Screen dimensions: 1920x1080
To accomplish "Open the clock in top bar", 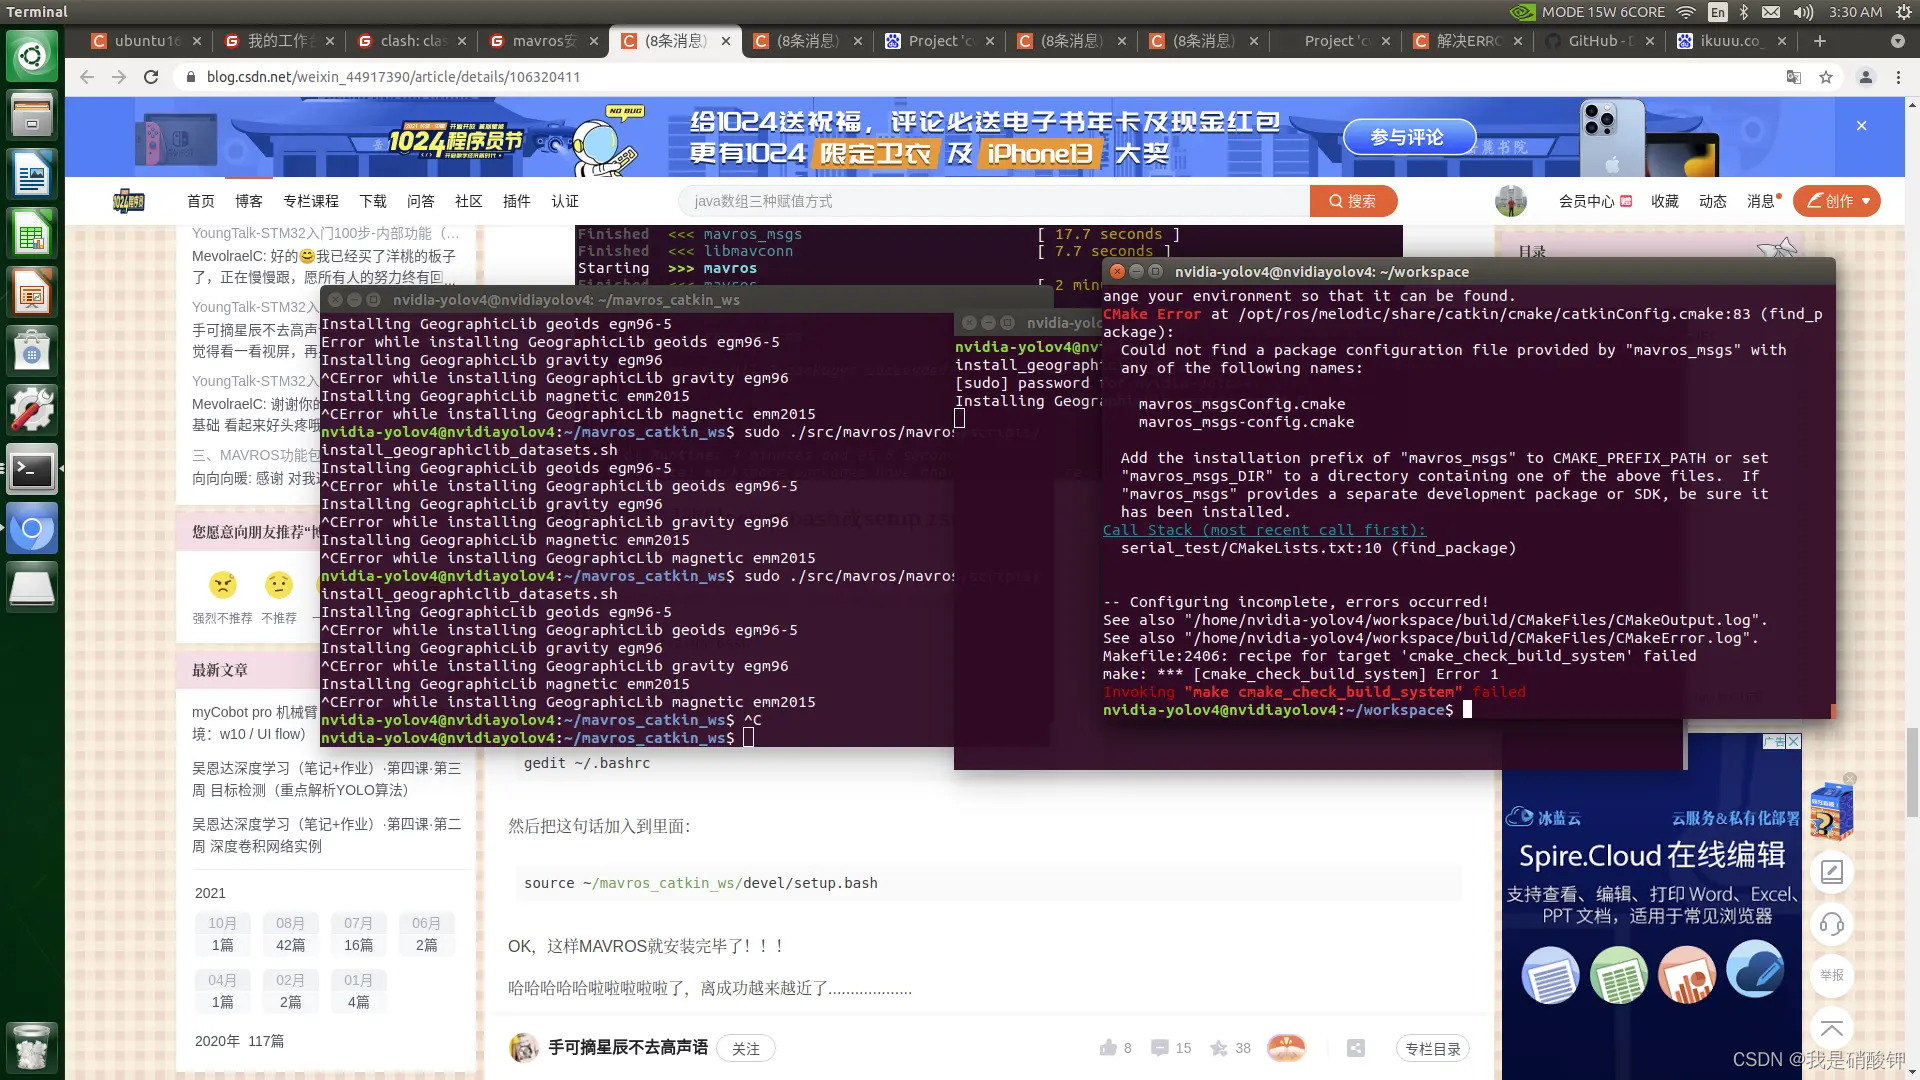I will coord(1856,12).
